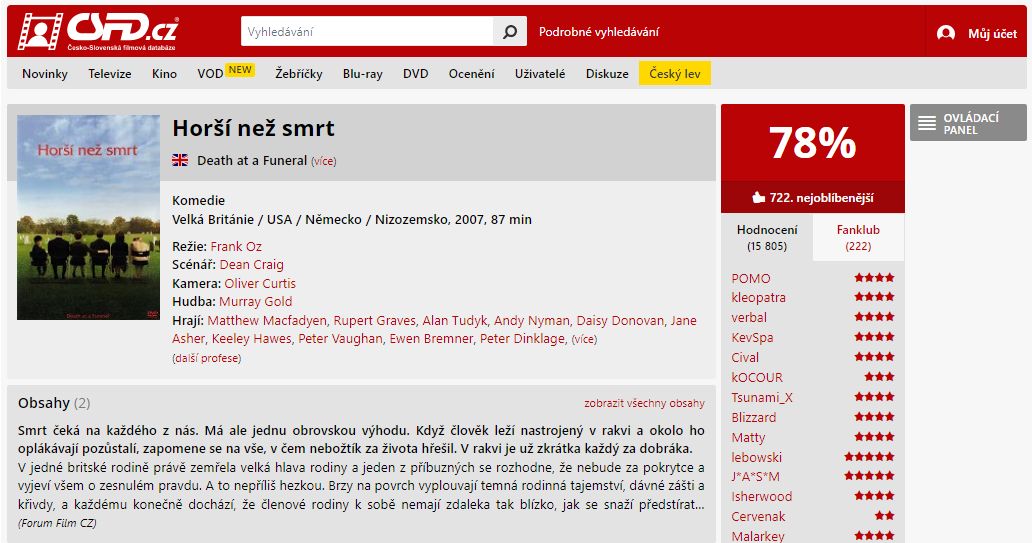Expand cast list via (více) after Peter Dinklage
The image size is (1032, 543).
click(584, 340)
